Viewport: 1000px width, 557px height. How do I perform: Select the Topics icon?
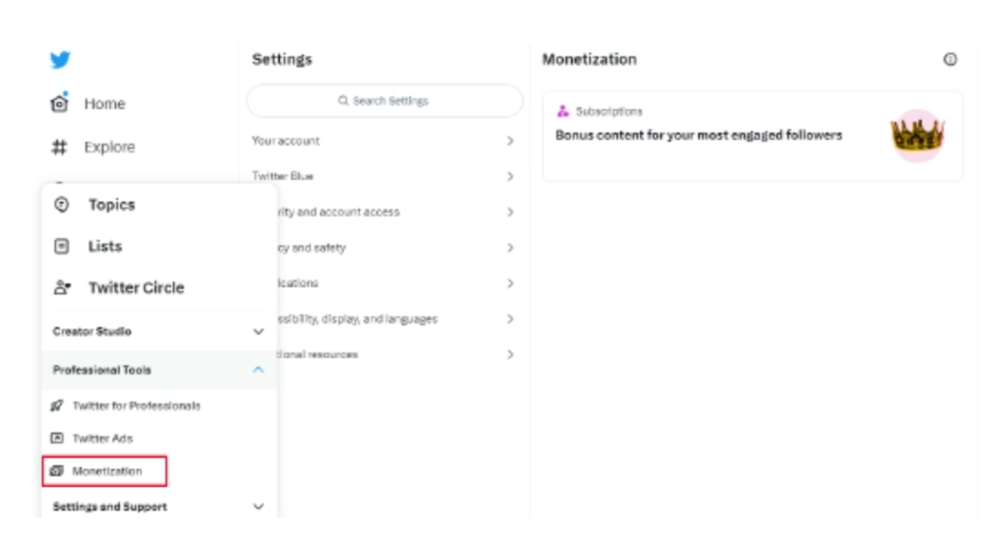tap(61, 205)
